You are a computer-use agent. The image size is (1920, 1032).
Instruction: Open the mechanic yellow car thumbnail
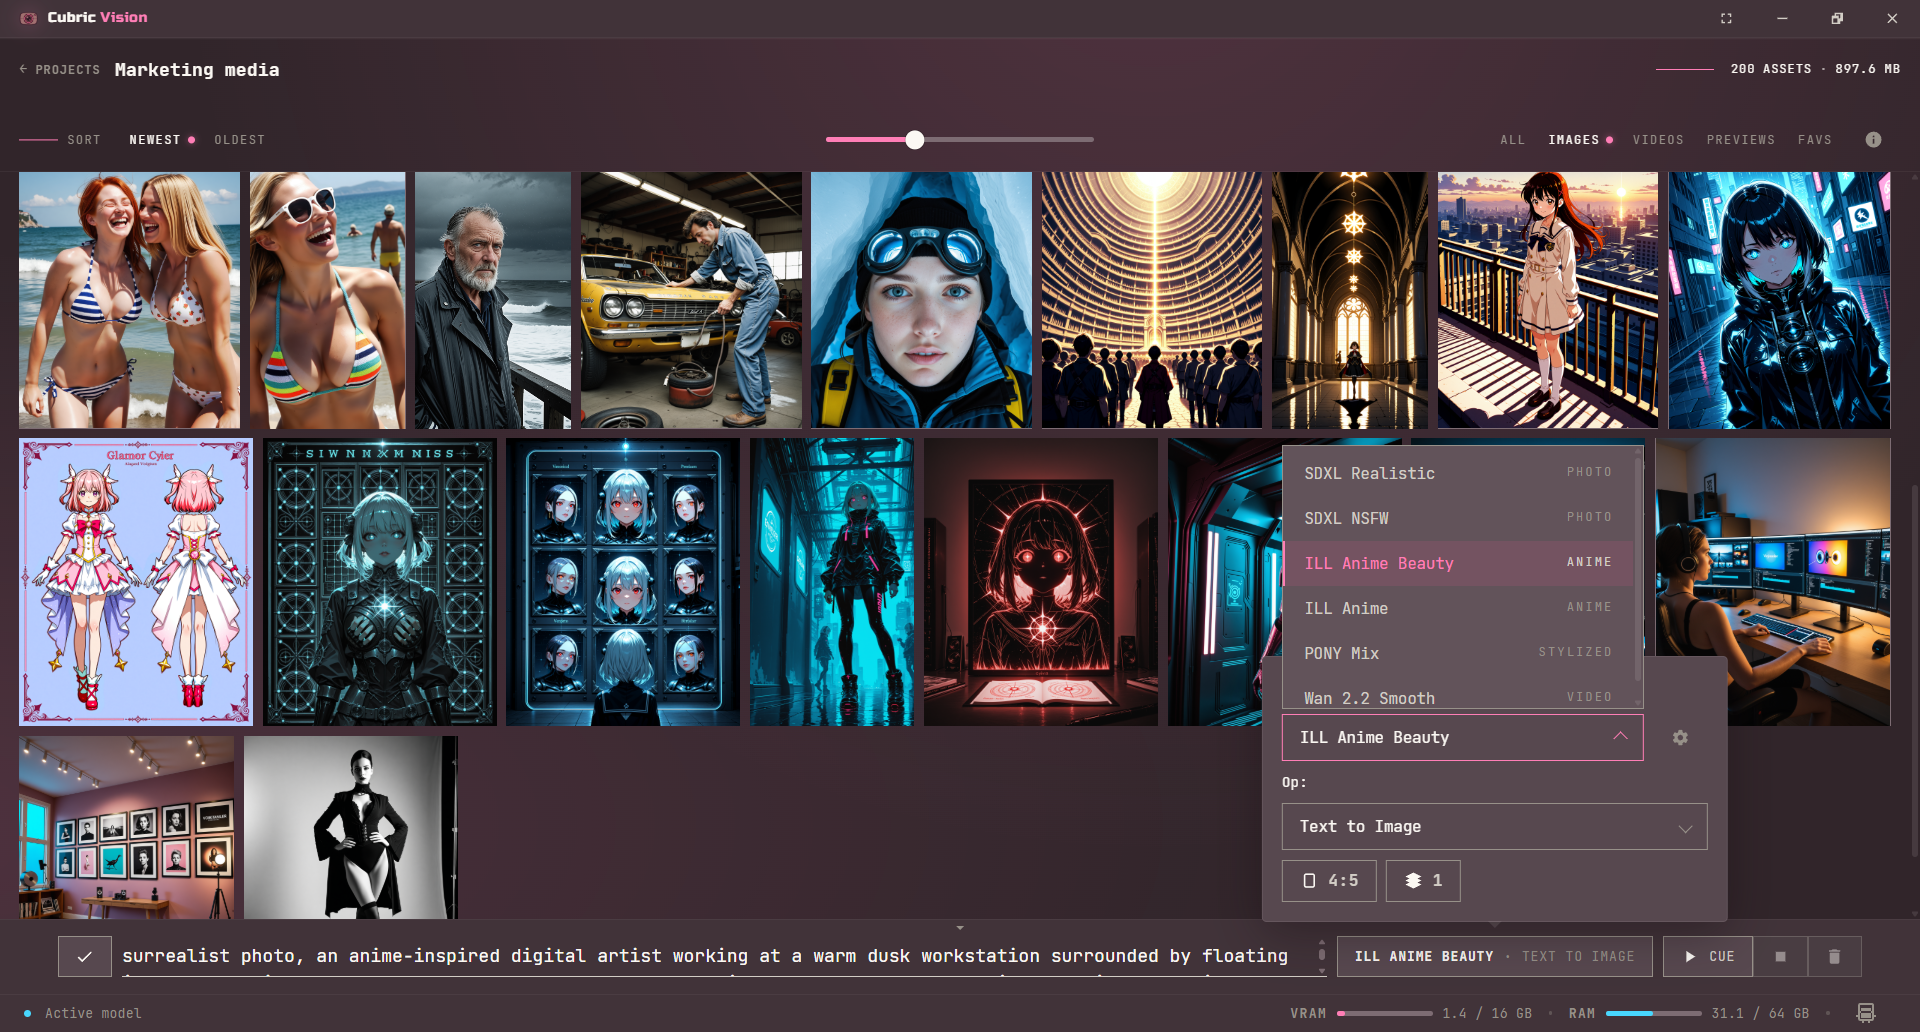click(x=691, y=300)
